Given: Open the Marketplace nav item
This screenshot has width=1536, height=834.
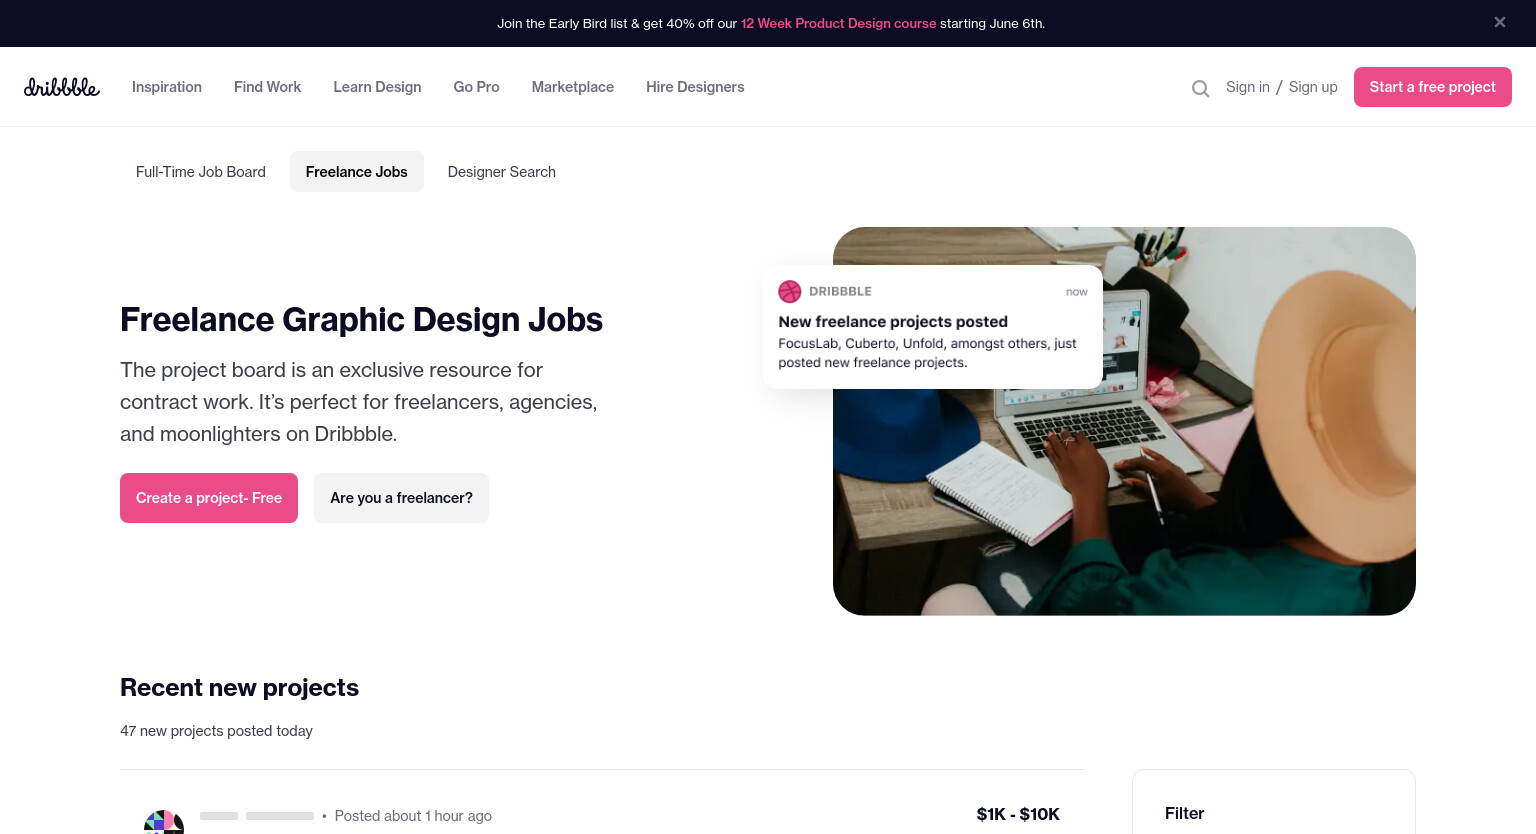Looking at the screenshot, I should [573, 87].
